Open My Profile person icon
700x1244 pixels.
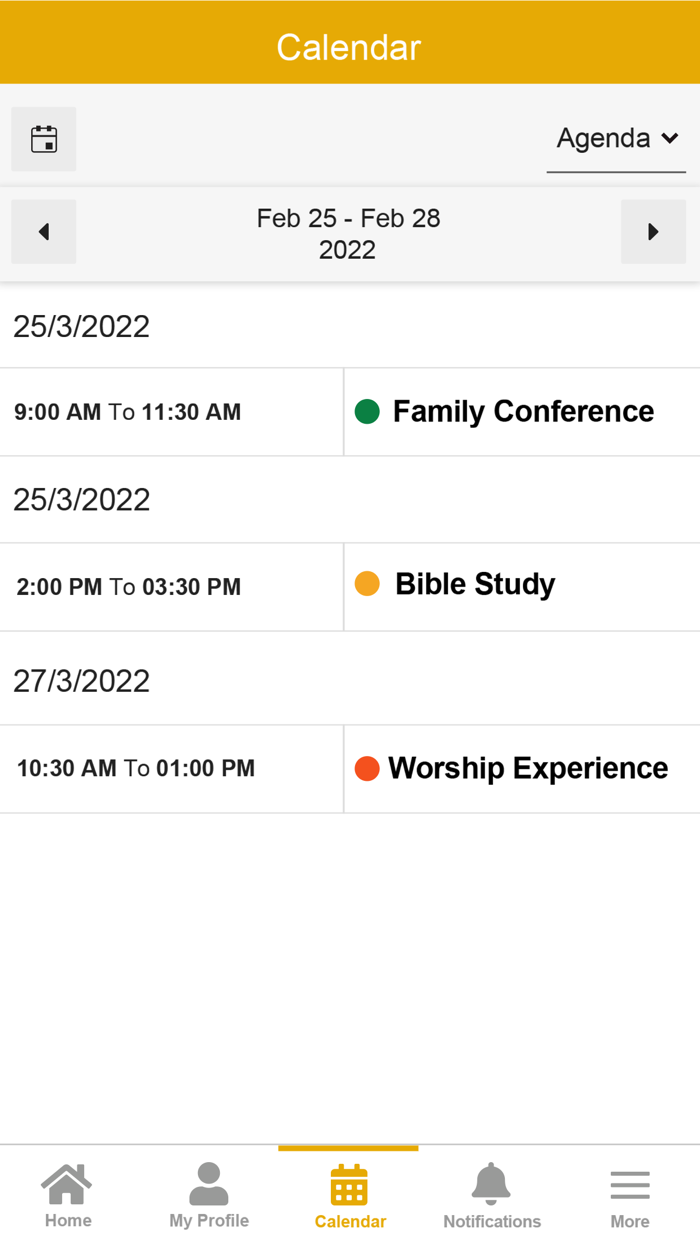point(209,1185)
